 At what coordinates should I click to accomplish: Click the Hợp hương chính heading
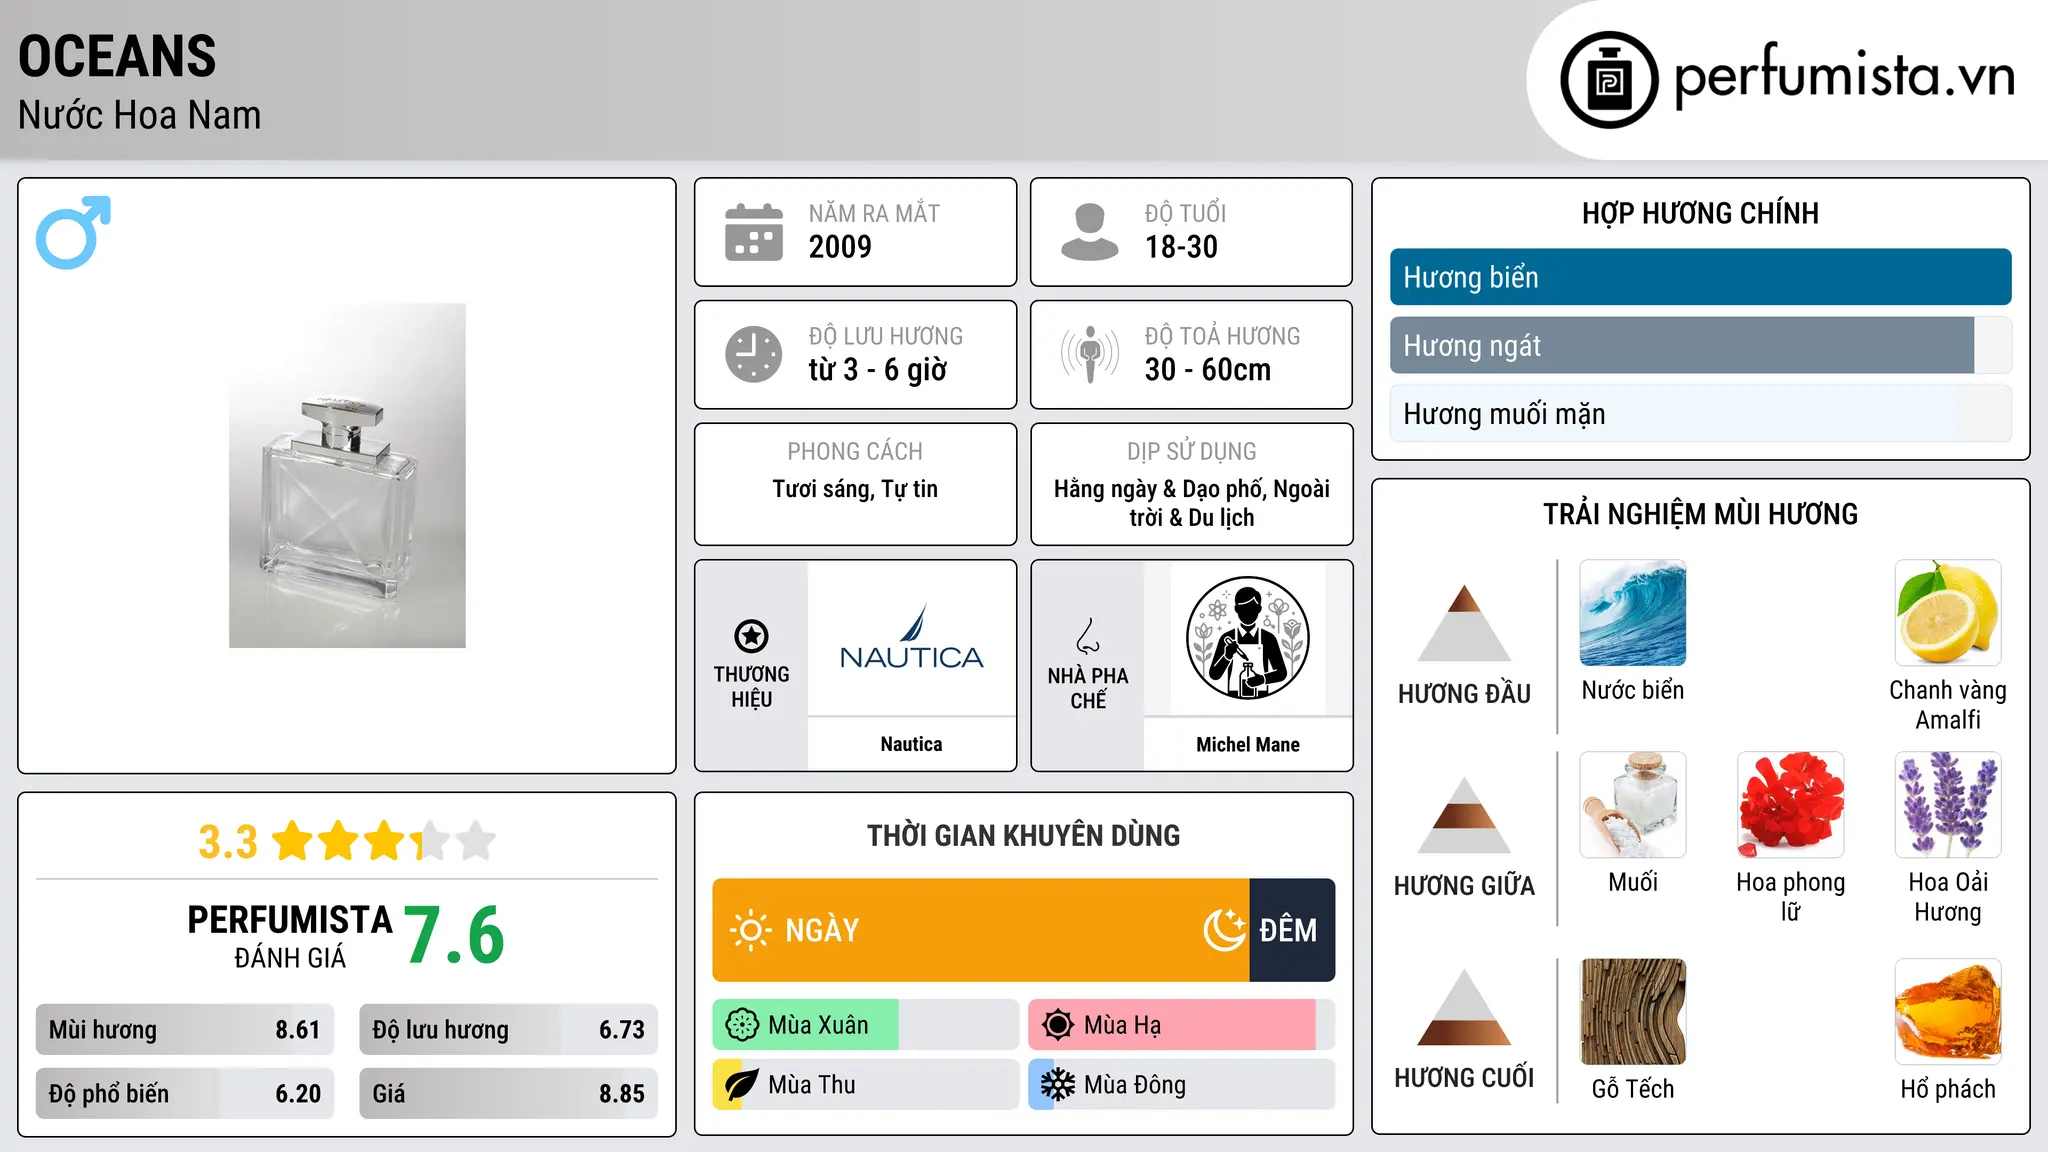tap(1700, 213)
